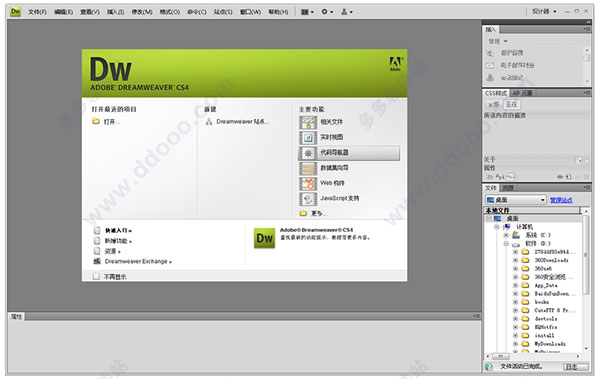
Task: Open the 查看(V) menu
Action: 90,12
